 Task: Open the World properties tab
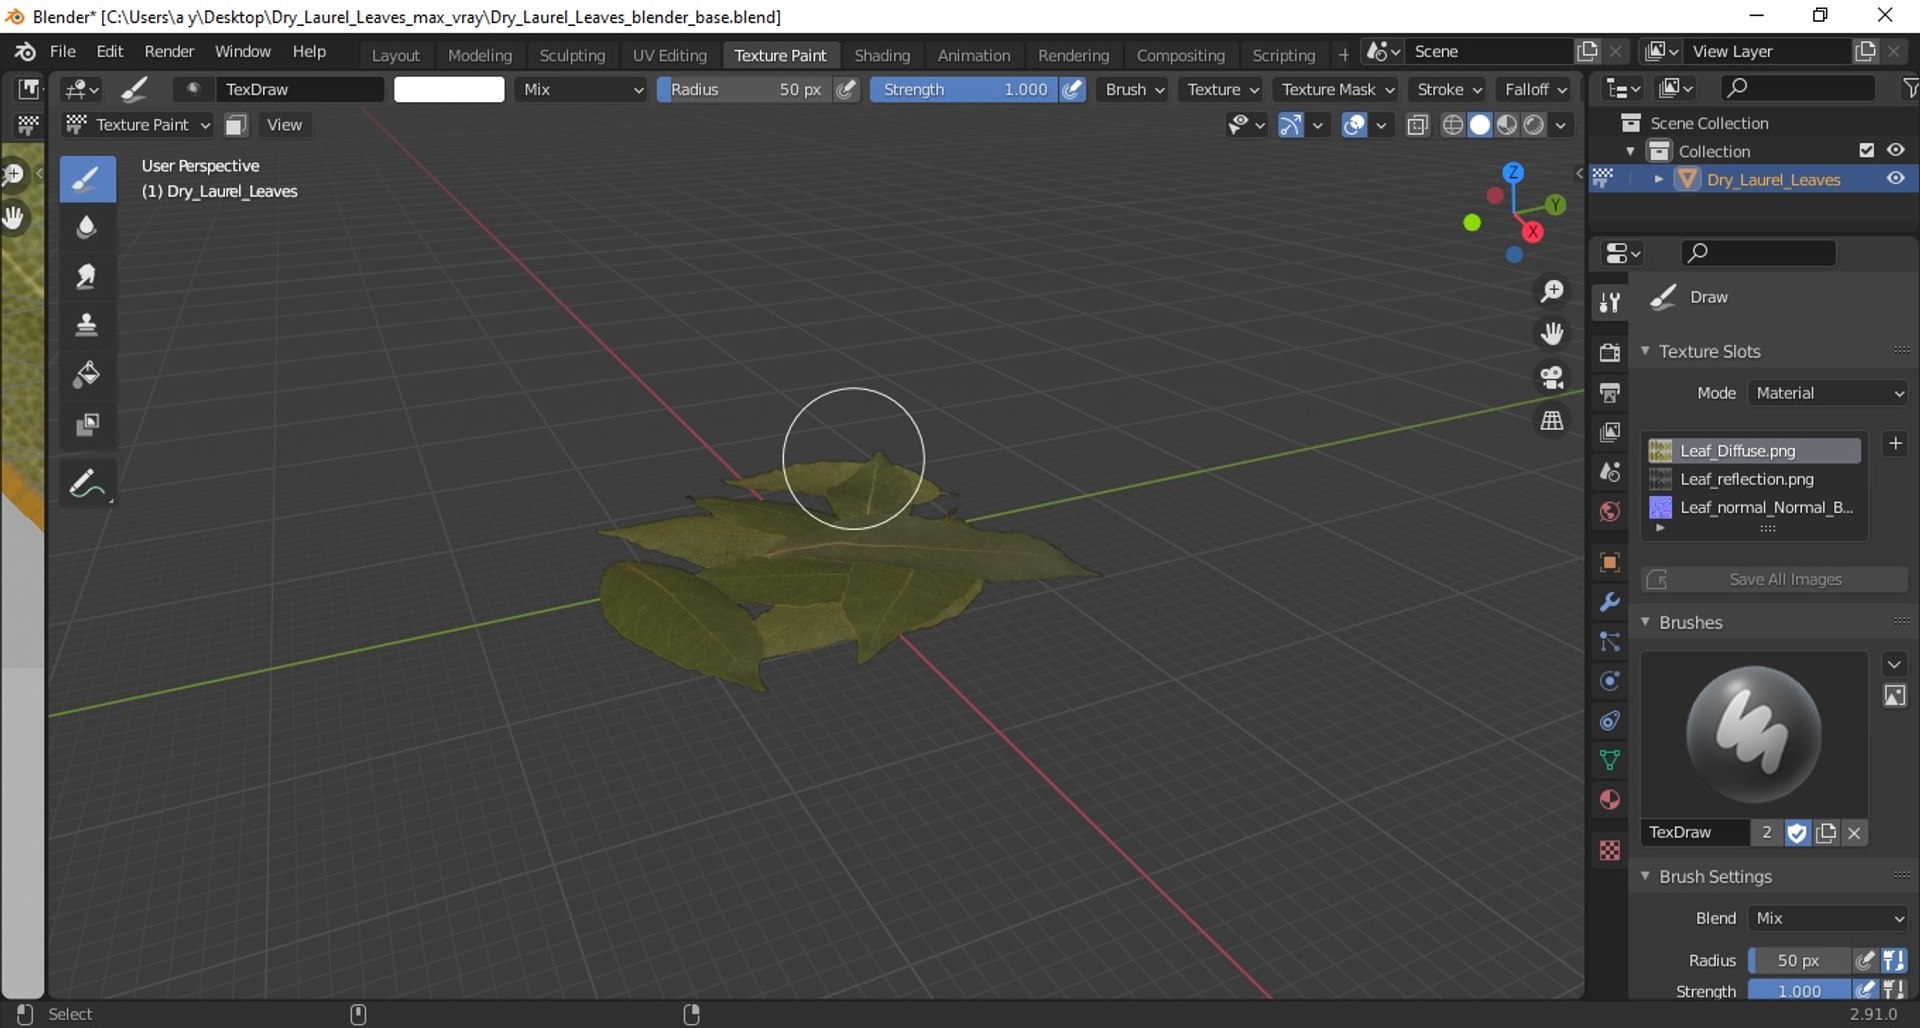coord(1609,512)
